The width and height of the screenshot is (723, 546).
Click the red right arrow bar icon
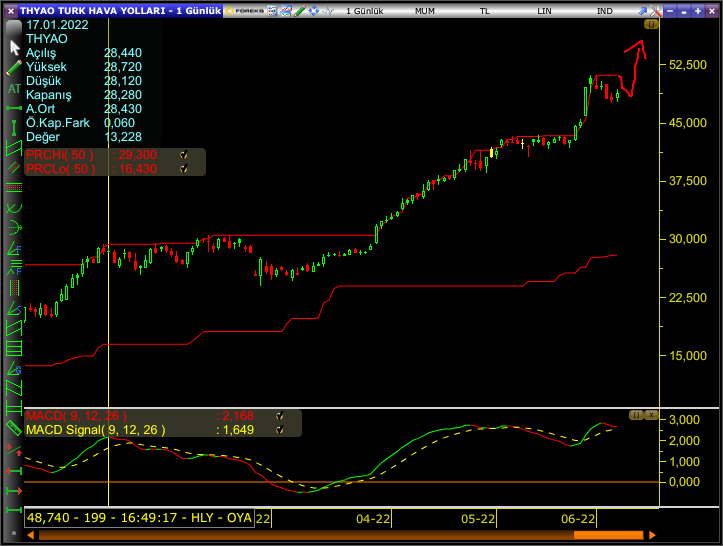[x=14, y=491]
